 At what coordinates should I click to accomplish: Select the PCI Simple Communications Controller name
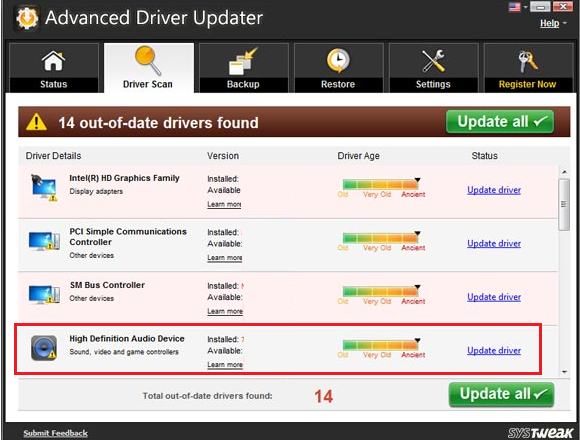[x=128, y=237]
